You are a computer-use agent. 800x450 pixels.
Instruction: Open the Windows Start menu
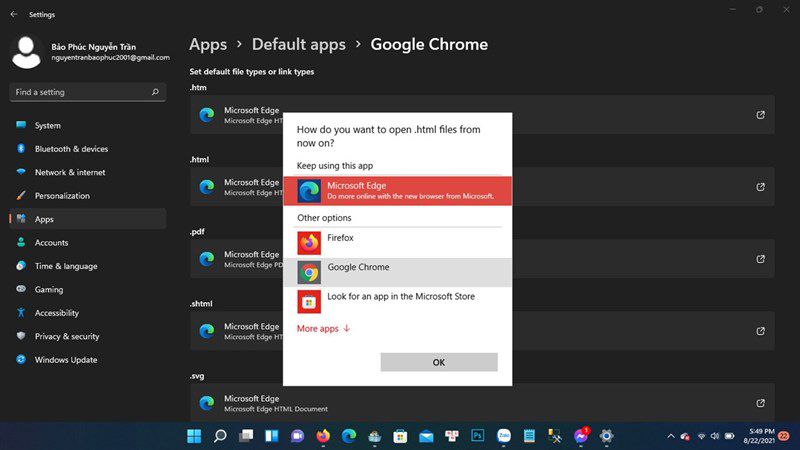coord(194,436)
